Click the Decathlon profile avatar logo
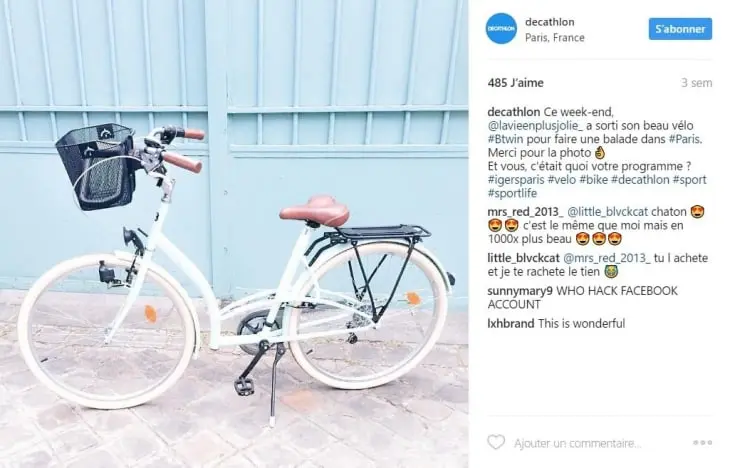 click(501, 29)
